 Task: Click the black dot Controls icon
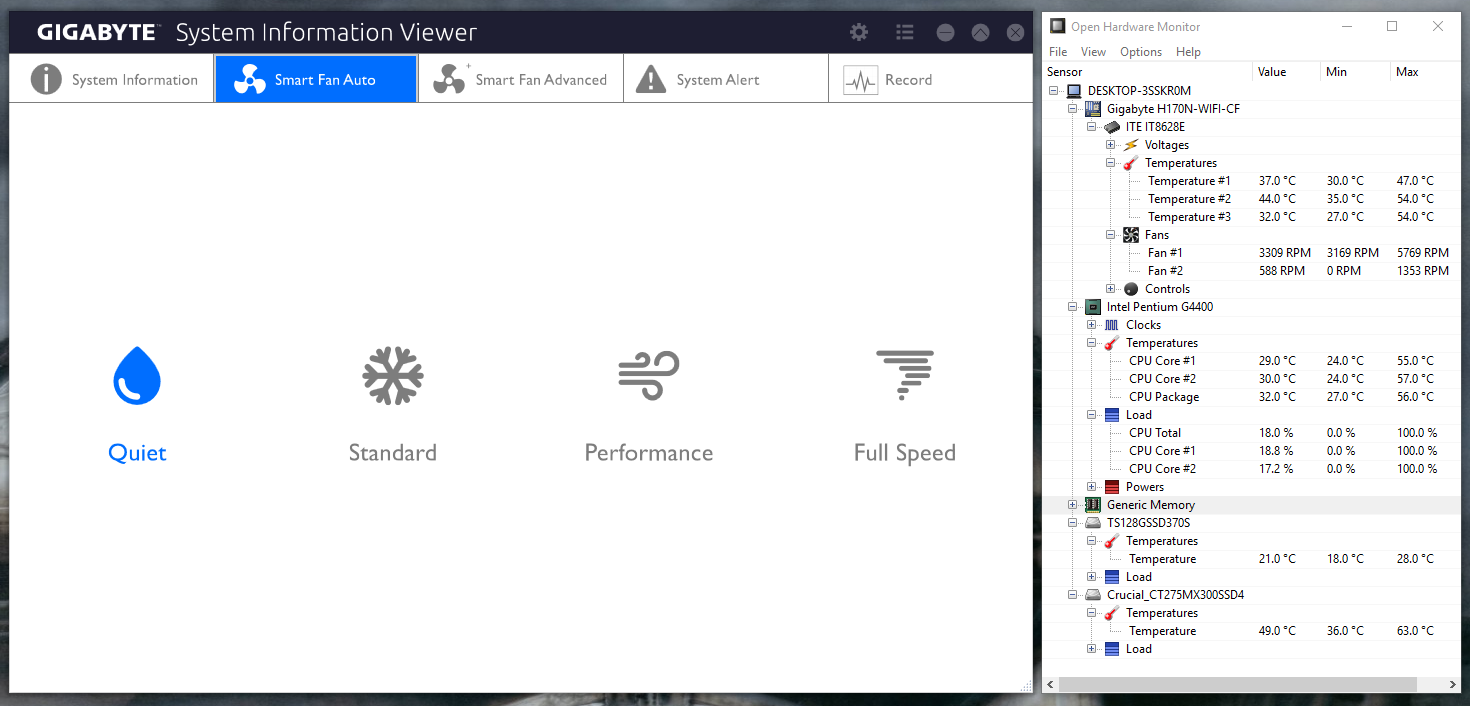pyautogui.click(x=1131, y=289)
